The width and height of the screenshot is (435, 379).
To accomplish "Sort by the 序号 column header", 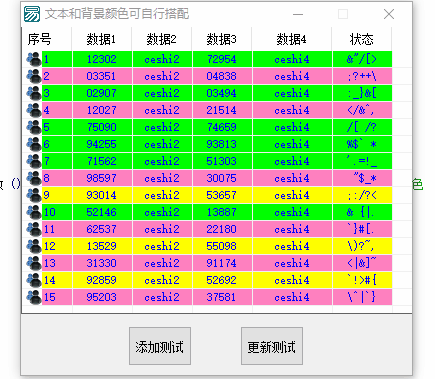I will (47, 39).
